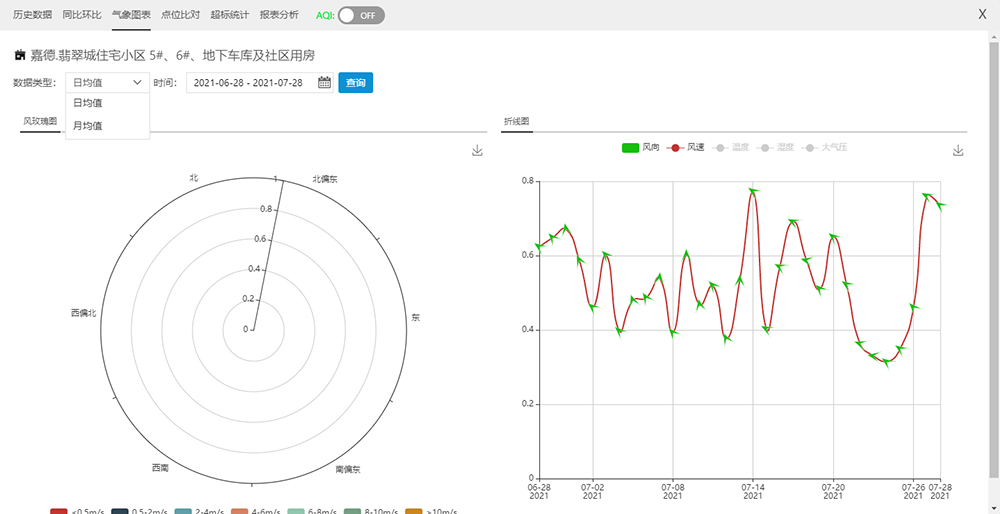Click the building icon beside the site name

pos(20,55)
